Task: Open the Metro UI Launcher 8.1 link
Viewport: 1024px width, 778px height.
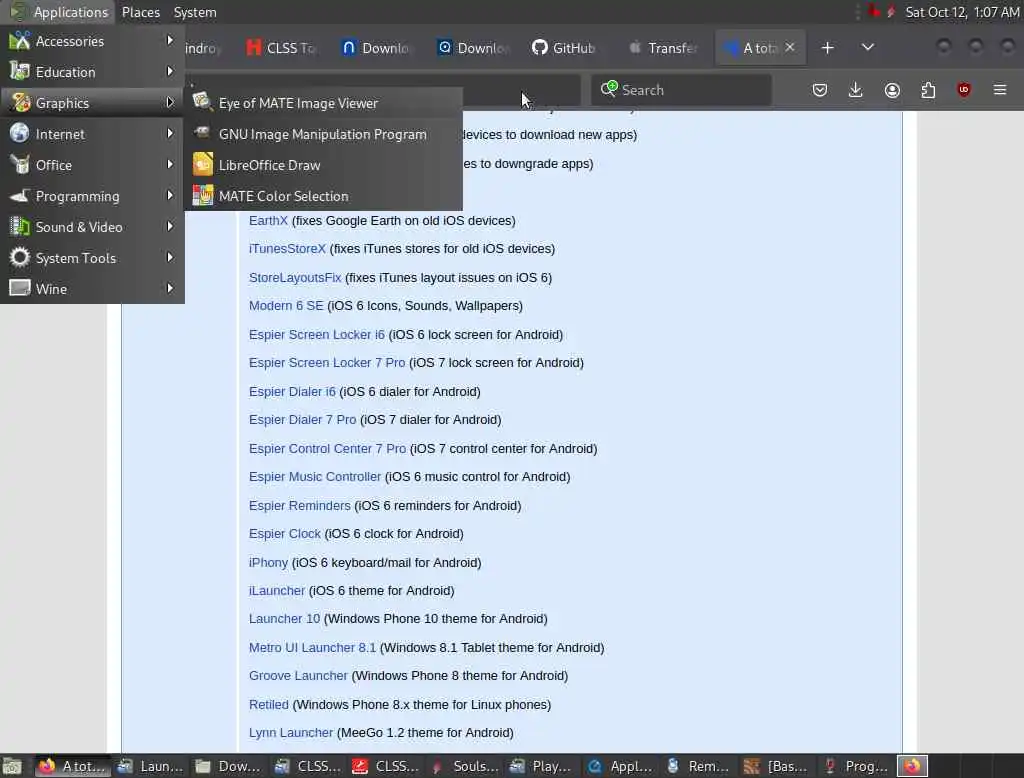Action: [312, 647]
